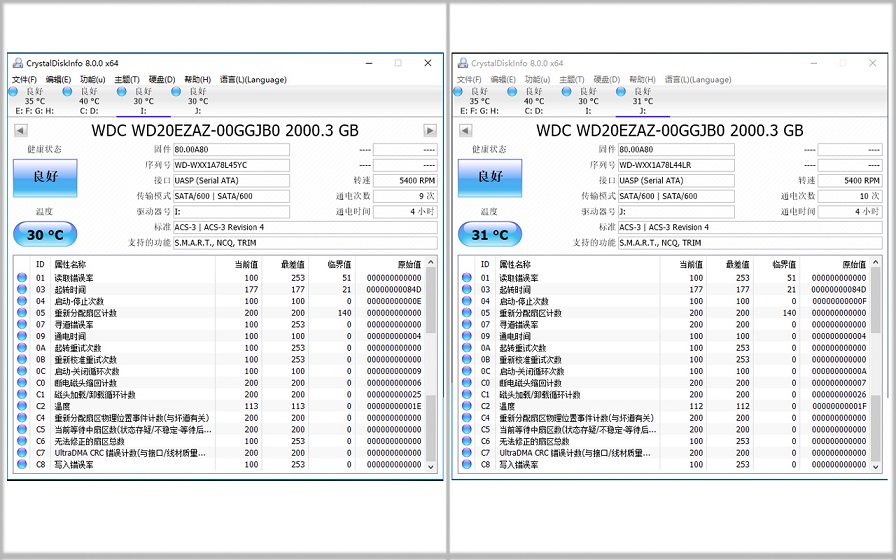The height and width of the screenshot is (560, 896).
Task: Click previous disk arrow in left window
Action: [x=21, y=130]
